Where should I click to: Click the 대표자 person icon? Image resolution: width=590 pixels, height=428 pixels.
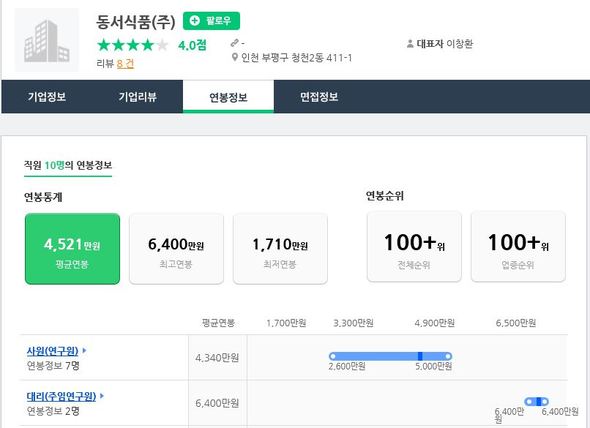tap(410, 44)
